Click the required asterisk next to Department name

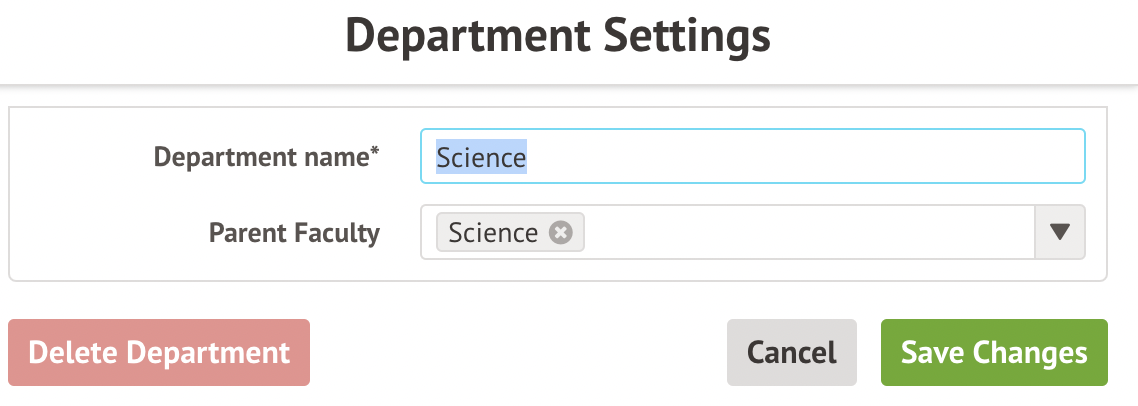[x=375, y=152]
